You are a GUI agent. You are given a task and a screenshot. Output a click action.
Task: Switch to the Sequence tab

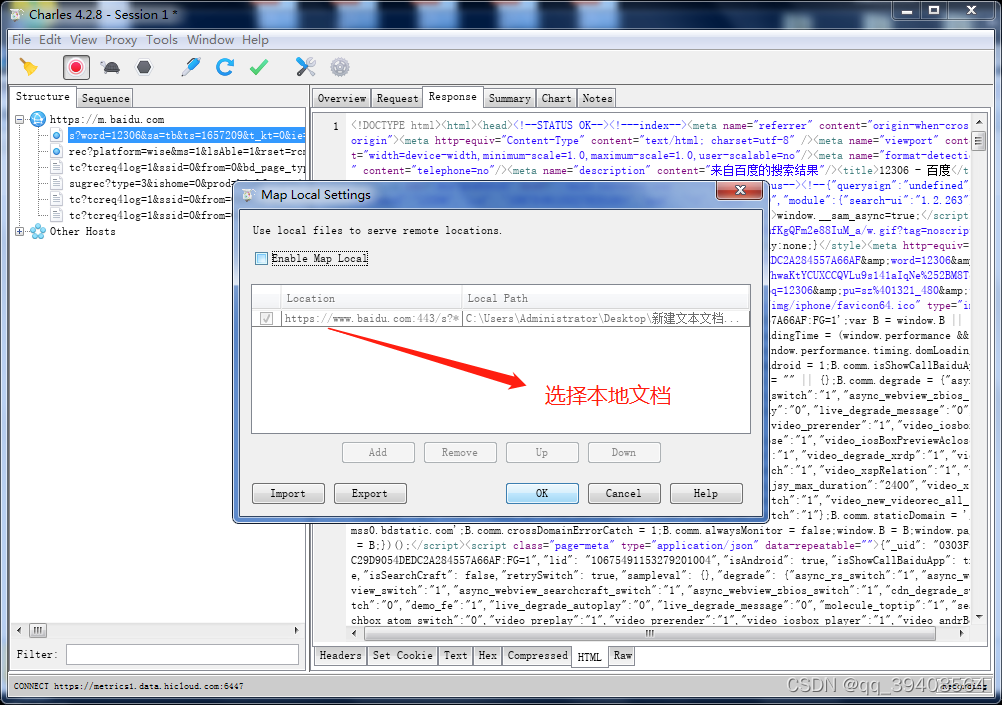[105, 98]
